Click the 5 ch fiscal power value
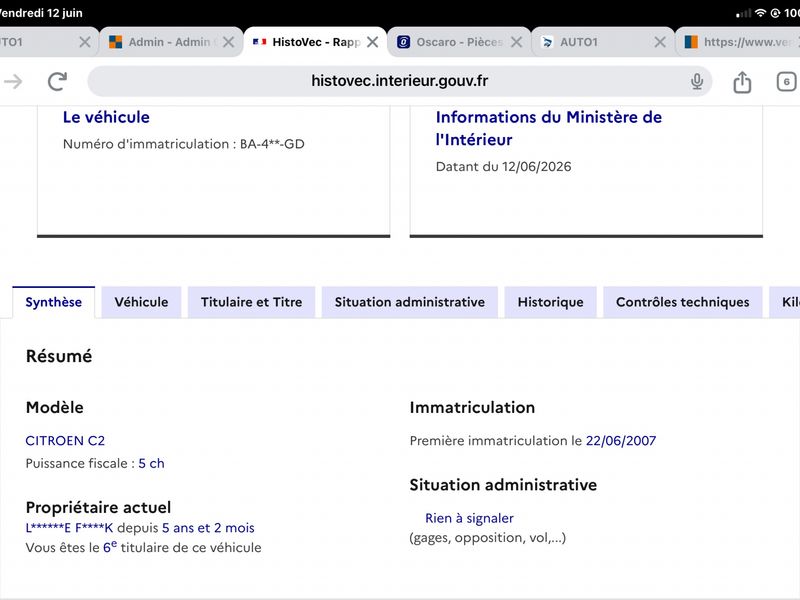This screenshot has width=800, height=600. tap(151, 463)
